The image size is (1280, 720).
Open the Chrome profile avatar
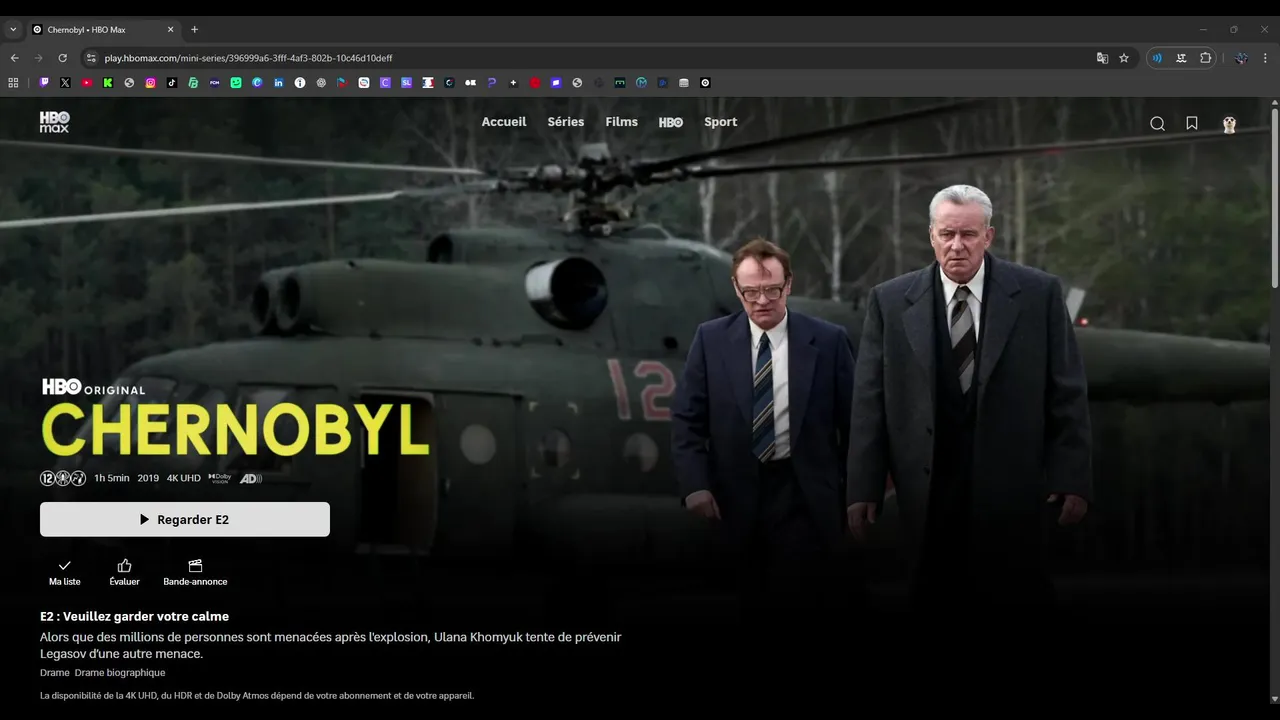coord(1241,58)
